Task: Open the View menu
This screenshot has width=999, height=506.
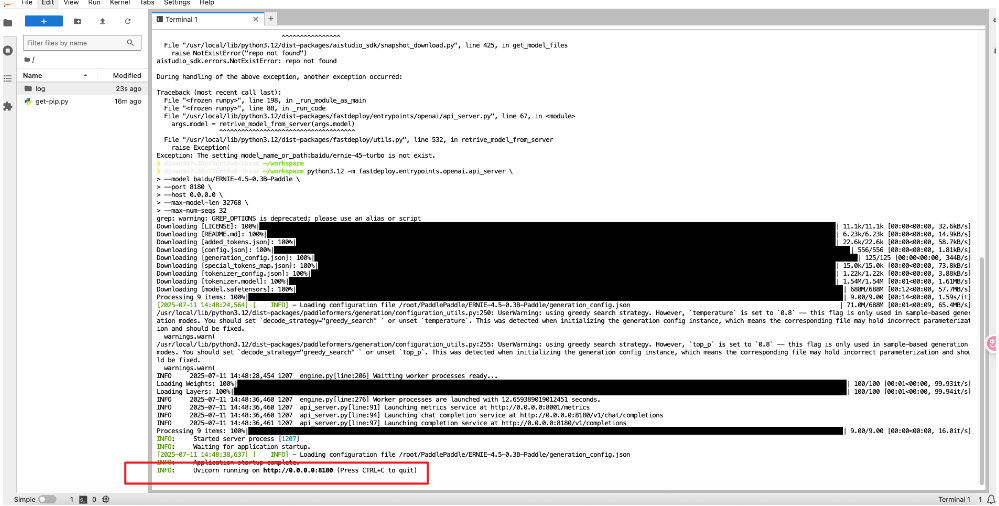Action: 71,3
